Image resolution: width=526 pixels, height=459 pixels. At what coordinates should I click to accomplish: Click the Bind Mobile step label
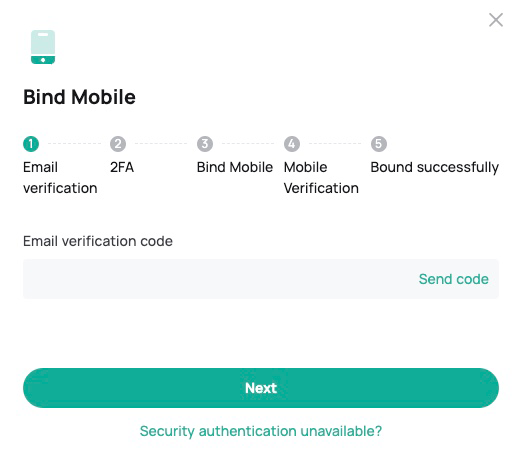pos(235,167)
